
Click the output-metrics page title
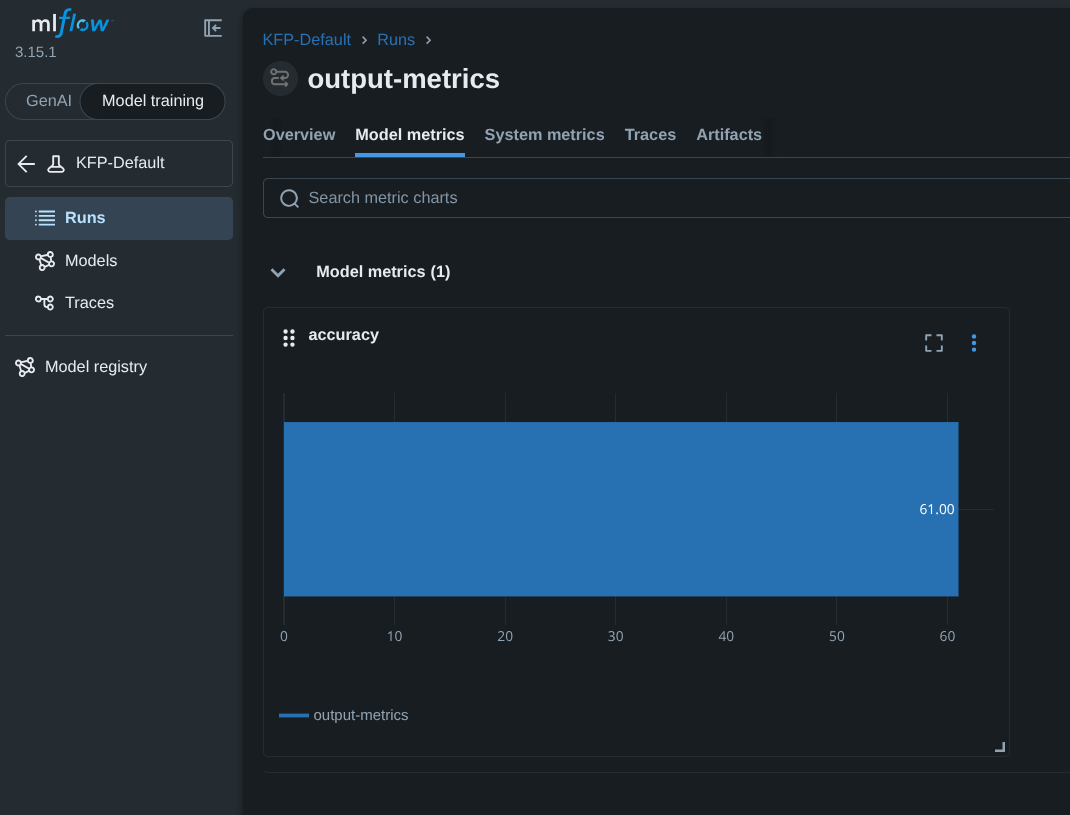coord(403,79)
